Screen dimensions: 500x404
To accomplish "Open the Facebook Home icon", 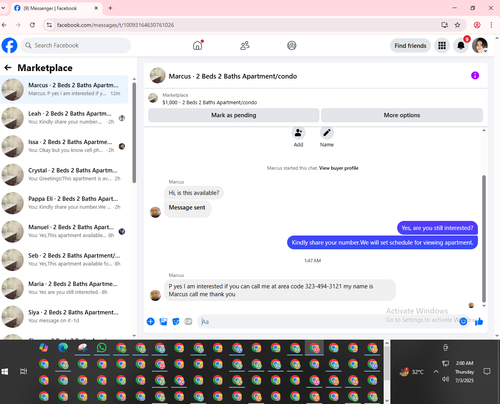I will pos(198,45).
